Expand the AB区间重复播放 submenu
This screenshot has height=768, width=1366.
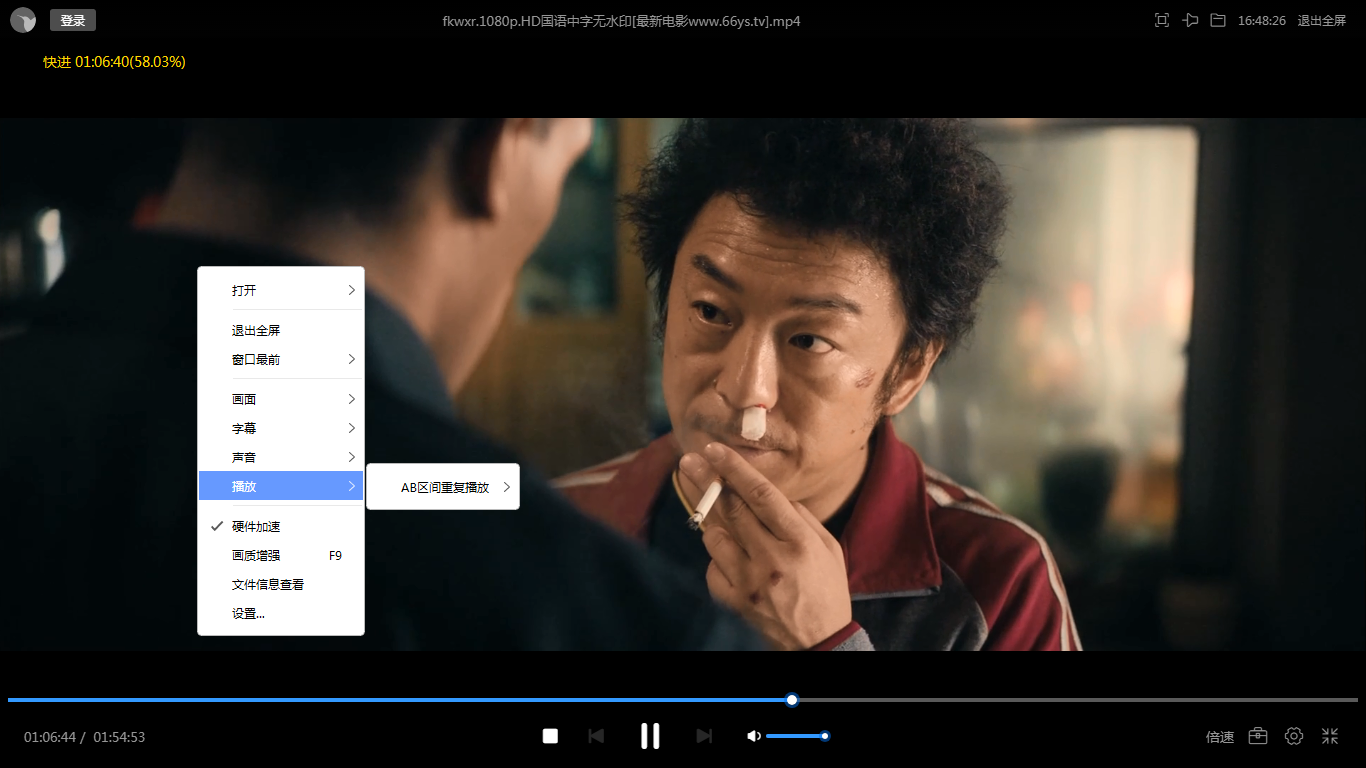coord(444,487)
